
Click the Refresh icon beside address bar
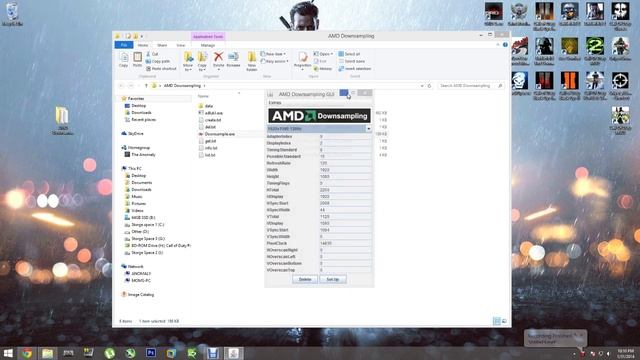tap(429, 86)
